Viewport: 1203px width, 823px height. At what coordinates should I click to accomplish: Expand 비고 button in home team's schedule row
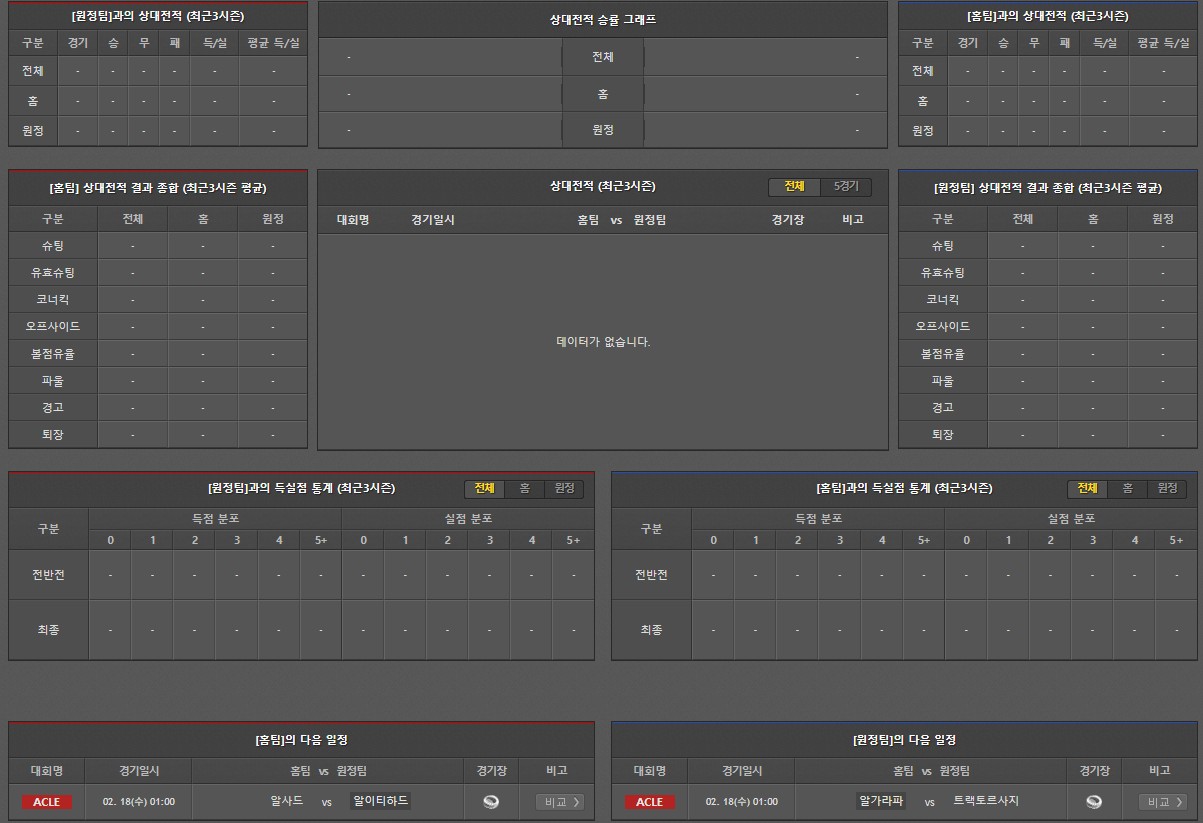tap(560, 802)
